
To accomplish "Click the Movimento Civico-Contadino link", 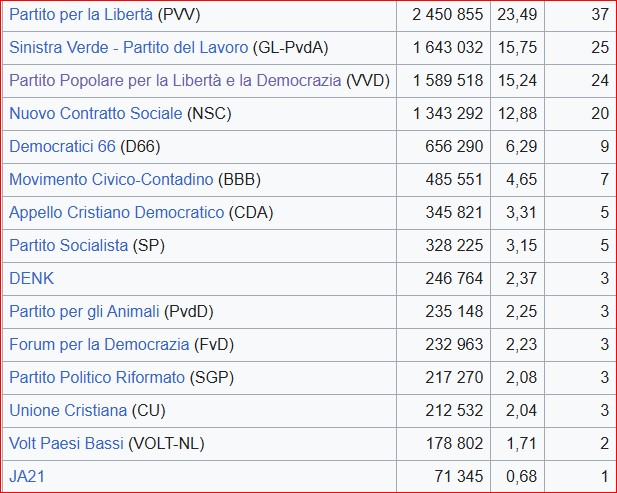I will [111, 180].
